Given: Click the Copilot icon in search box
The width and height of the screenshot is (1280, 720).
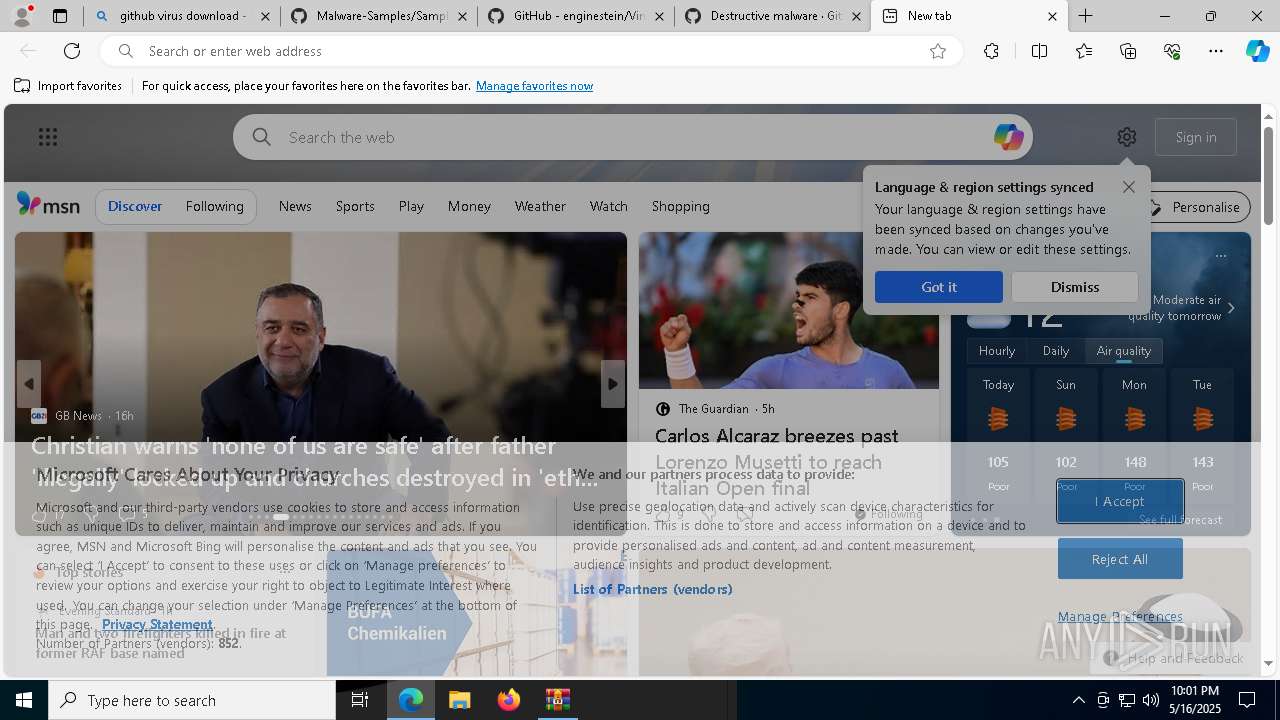Looking at the screenshot, I should (1008, 137).
